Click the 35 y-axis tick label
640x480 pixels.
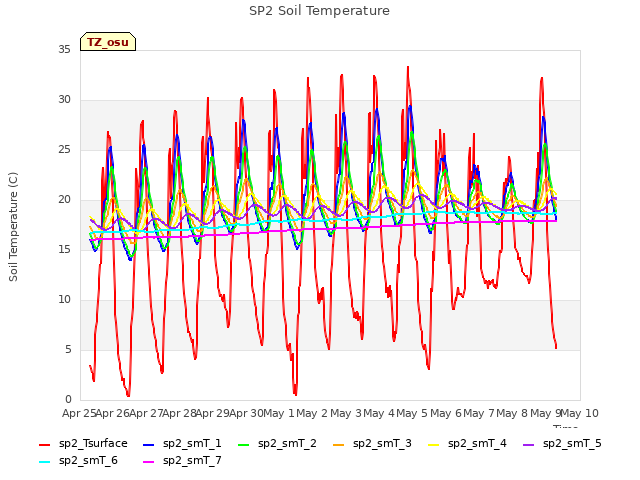pyautogui.click(x=64, y=50)
